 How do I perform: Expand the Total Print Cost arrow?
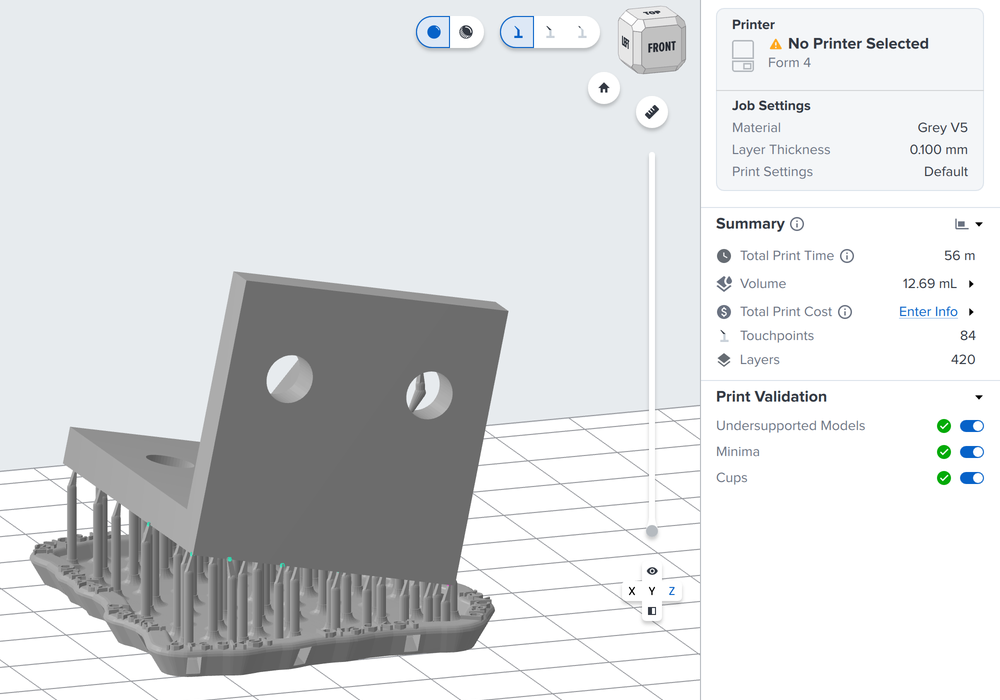(971, 312)
